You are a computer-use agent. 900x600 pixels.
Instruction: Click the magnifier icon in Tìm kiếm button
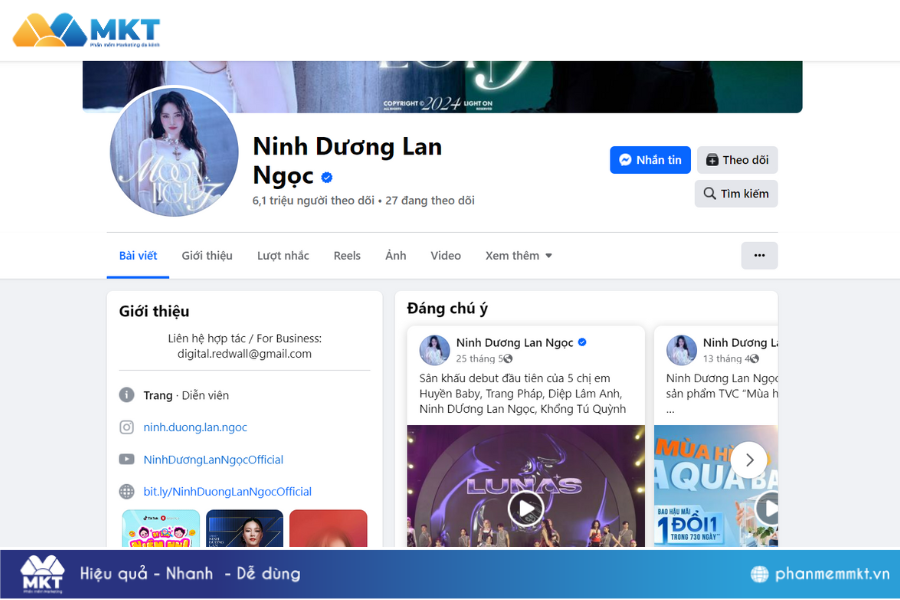click(710, 194)
